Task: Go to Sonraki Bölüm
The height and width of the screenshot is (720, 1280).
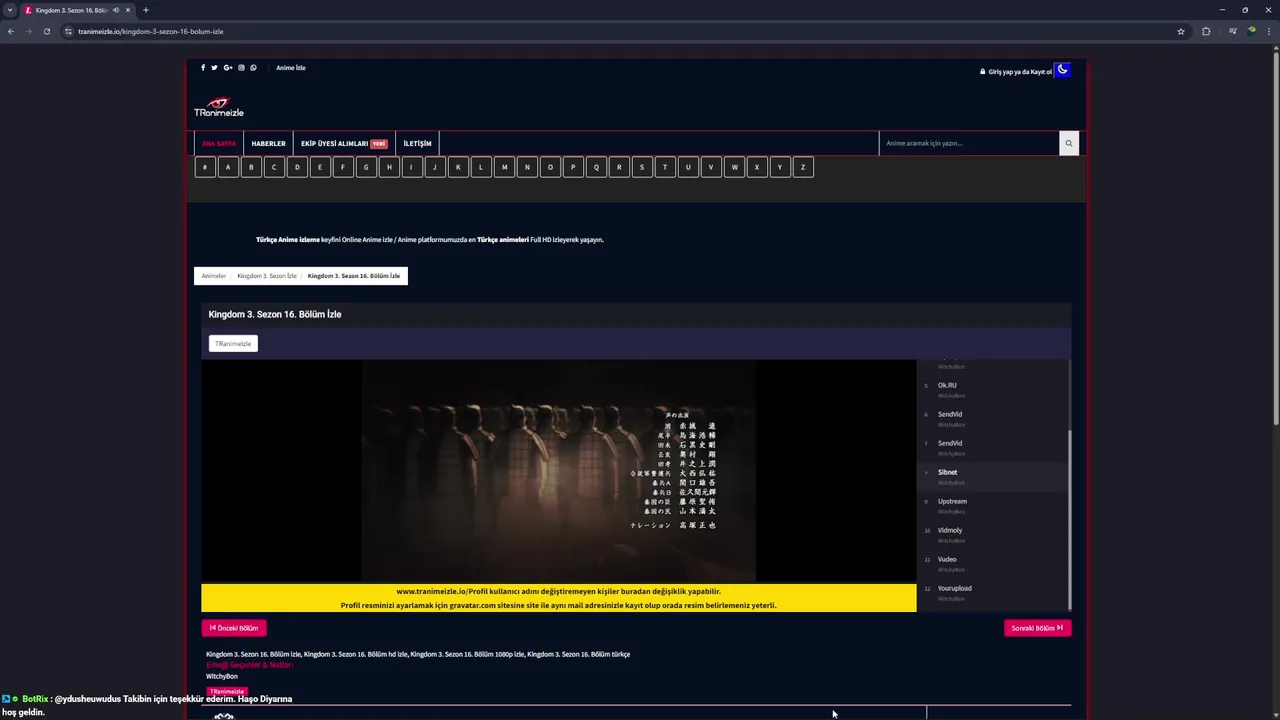Action: [x=1037, y=628]
